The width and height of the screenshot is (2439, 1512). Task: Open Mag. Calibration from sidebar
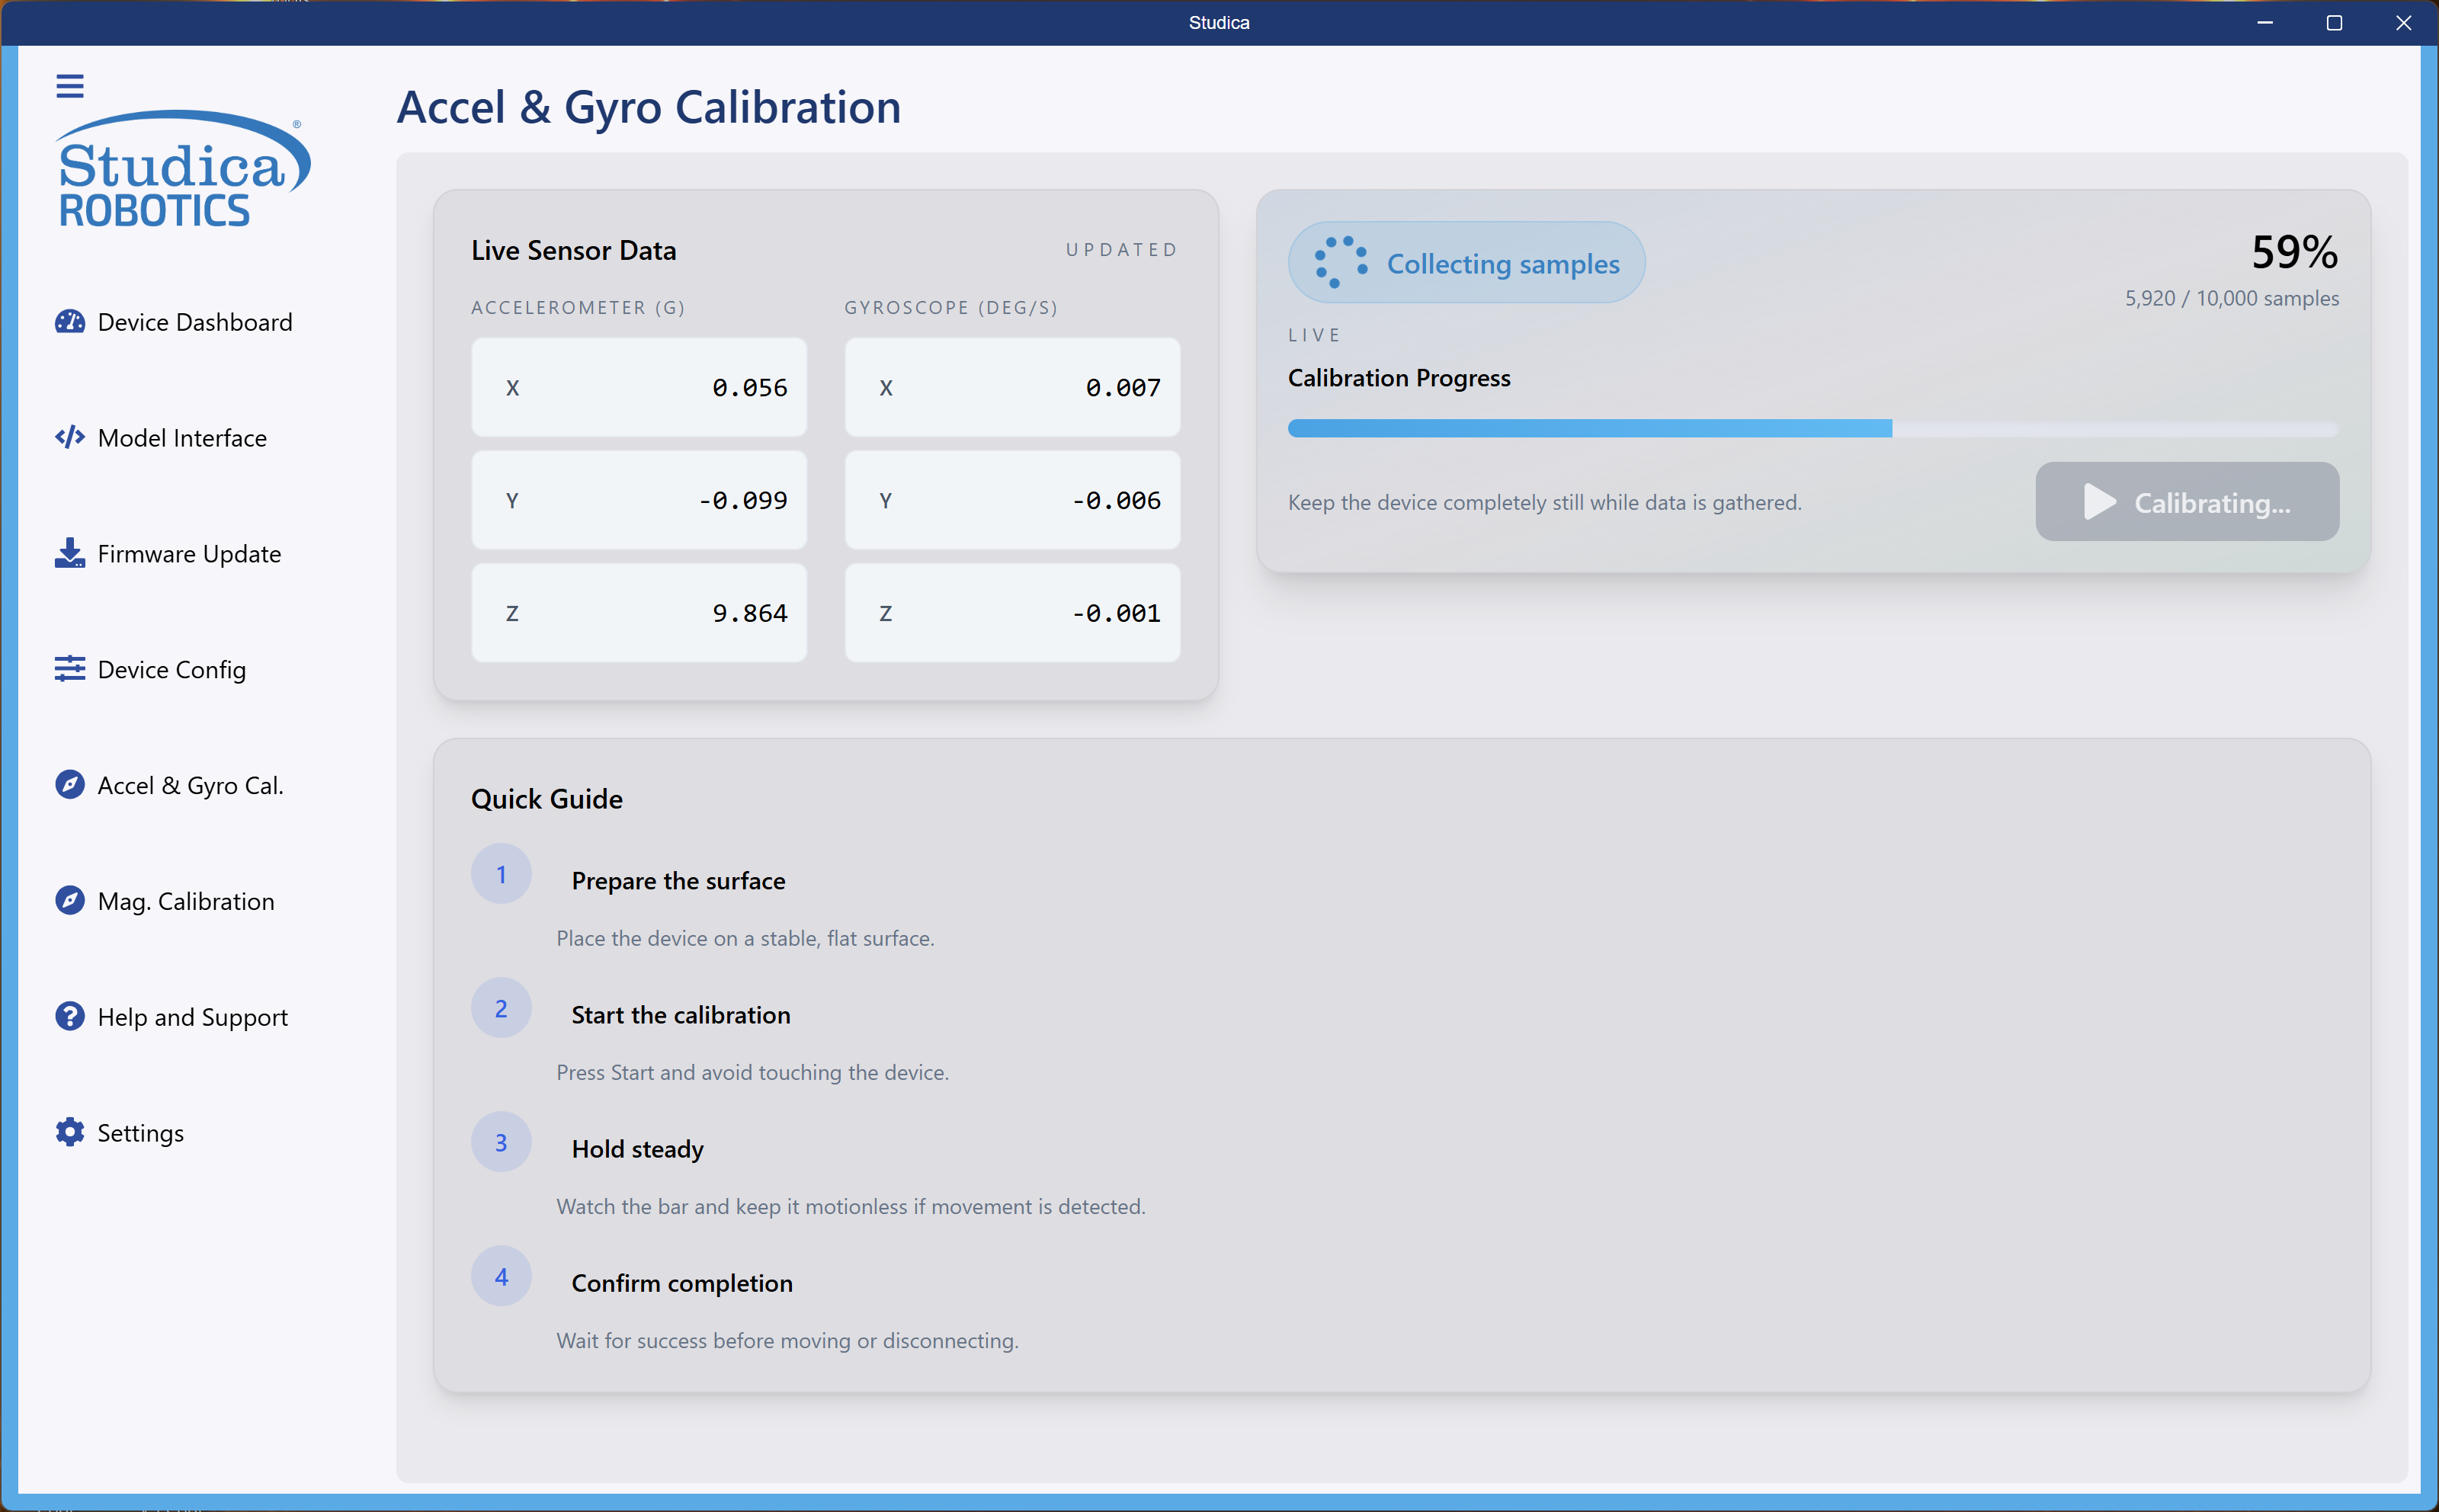point(186,901)
